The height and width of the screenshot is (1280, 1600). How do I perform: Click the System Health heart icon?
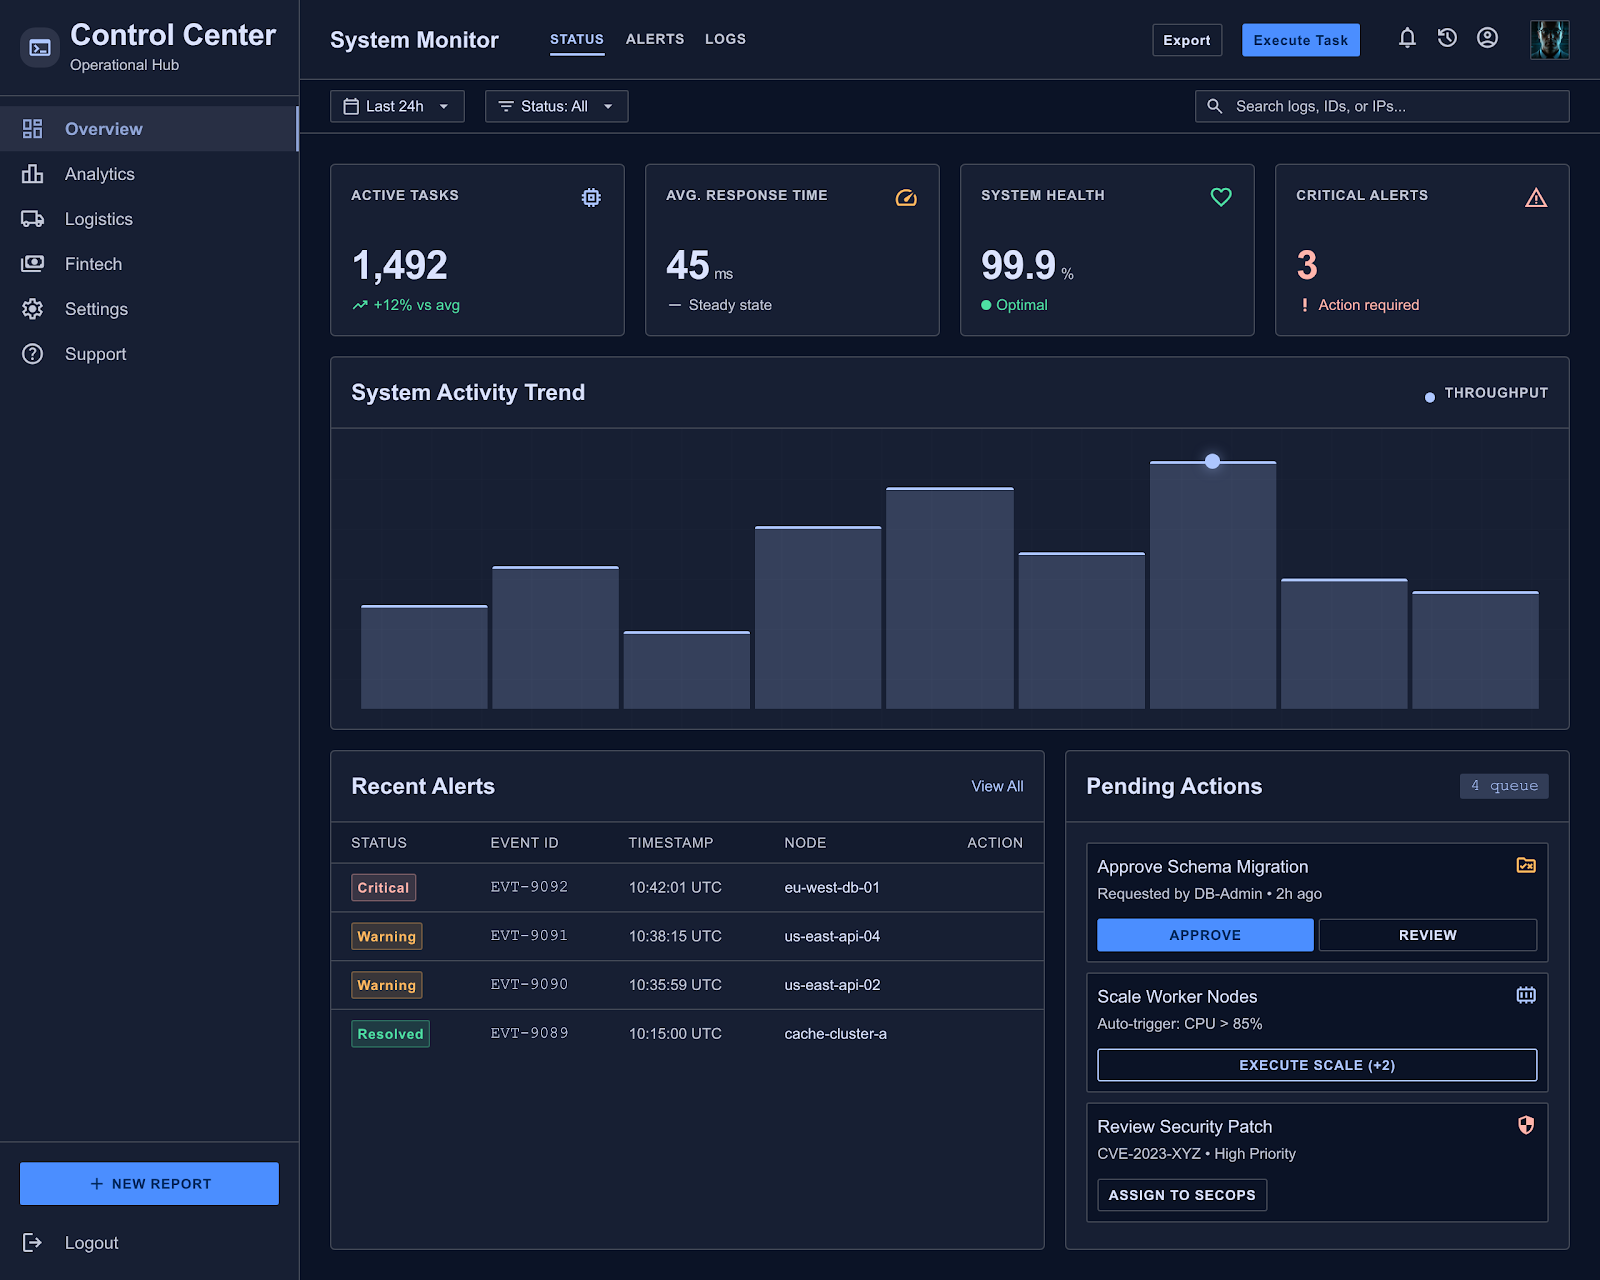click(1221, 197)
